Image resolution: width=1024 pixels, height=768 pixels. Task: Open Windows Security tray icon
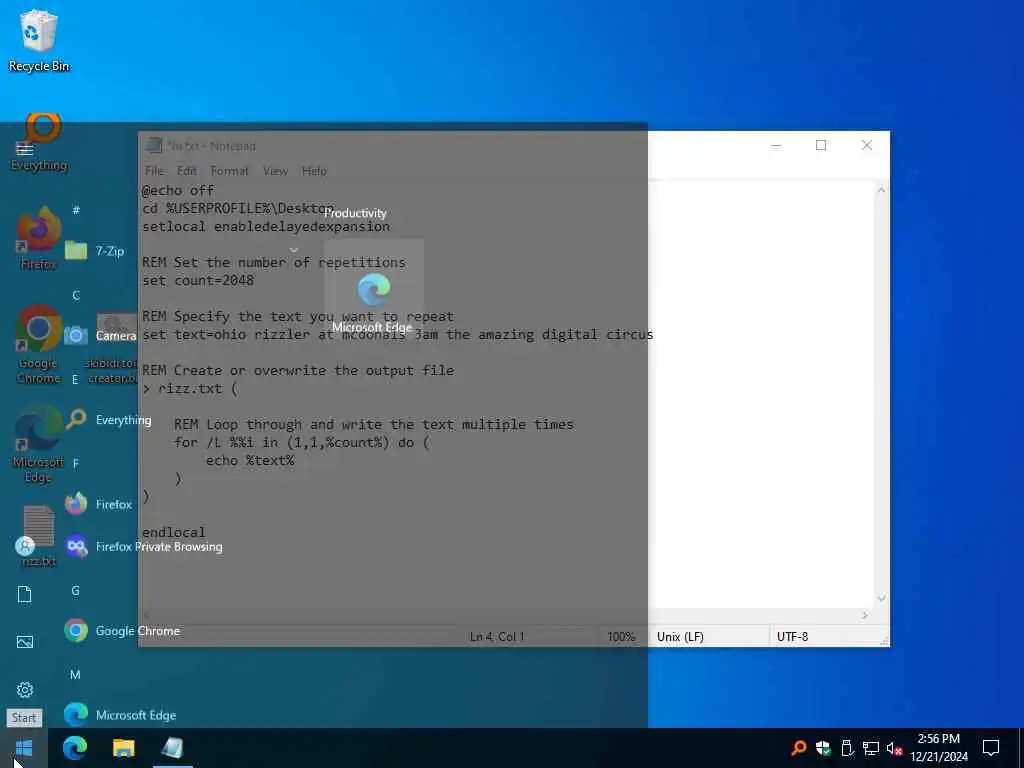pyautogui.click(x=823, y=748)
